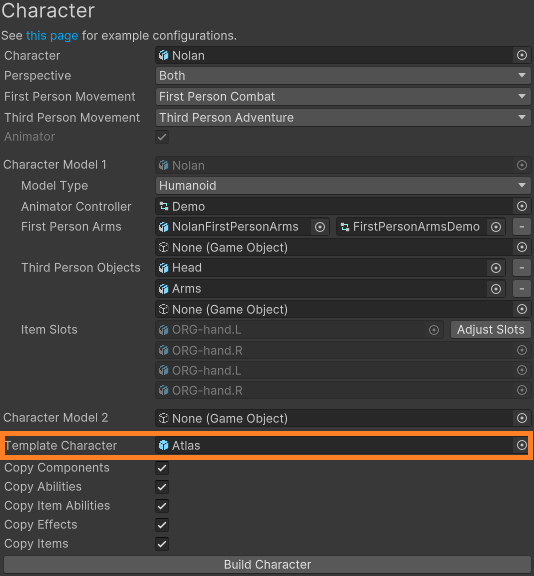Toggle Copy Abilities checkbox
534x576 pixels.
[162, 487]
